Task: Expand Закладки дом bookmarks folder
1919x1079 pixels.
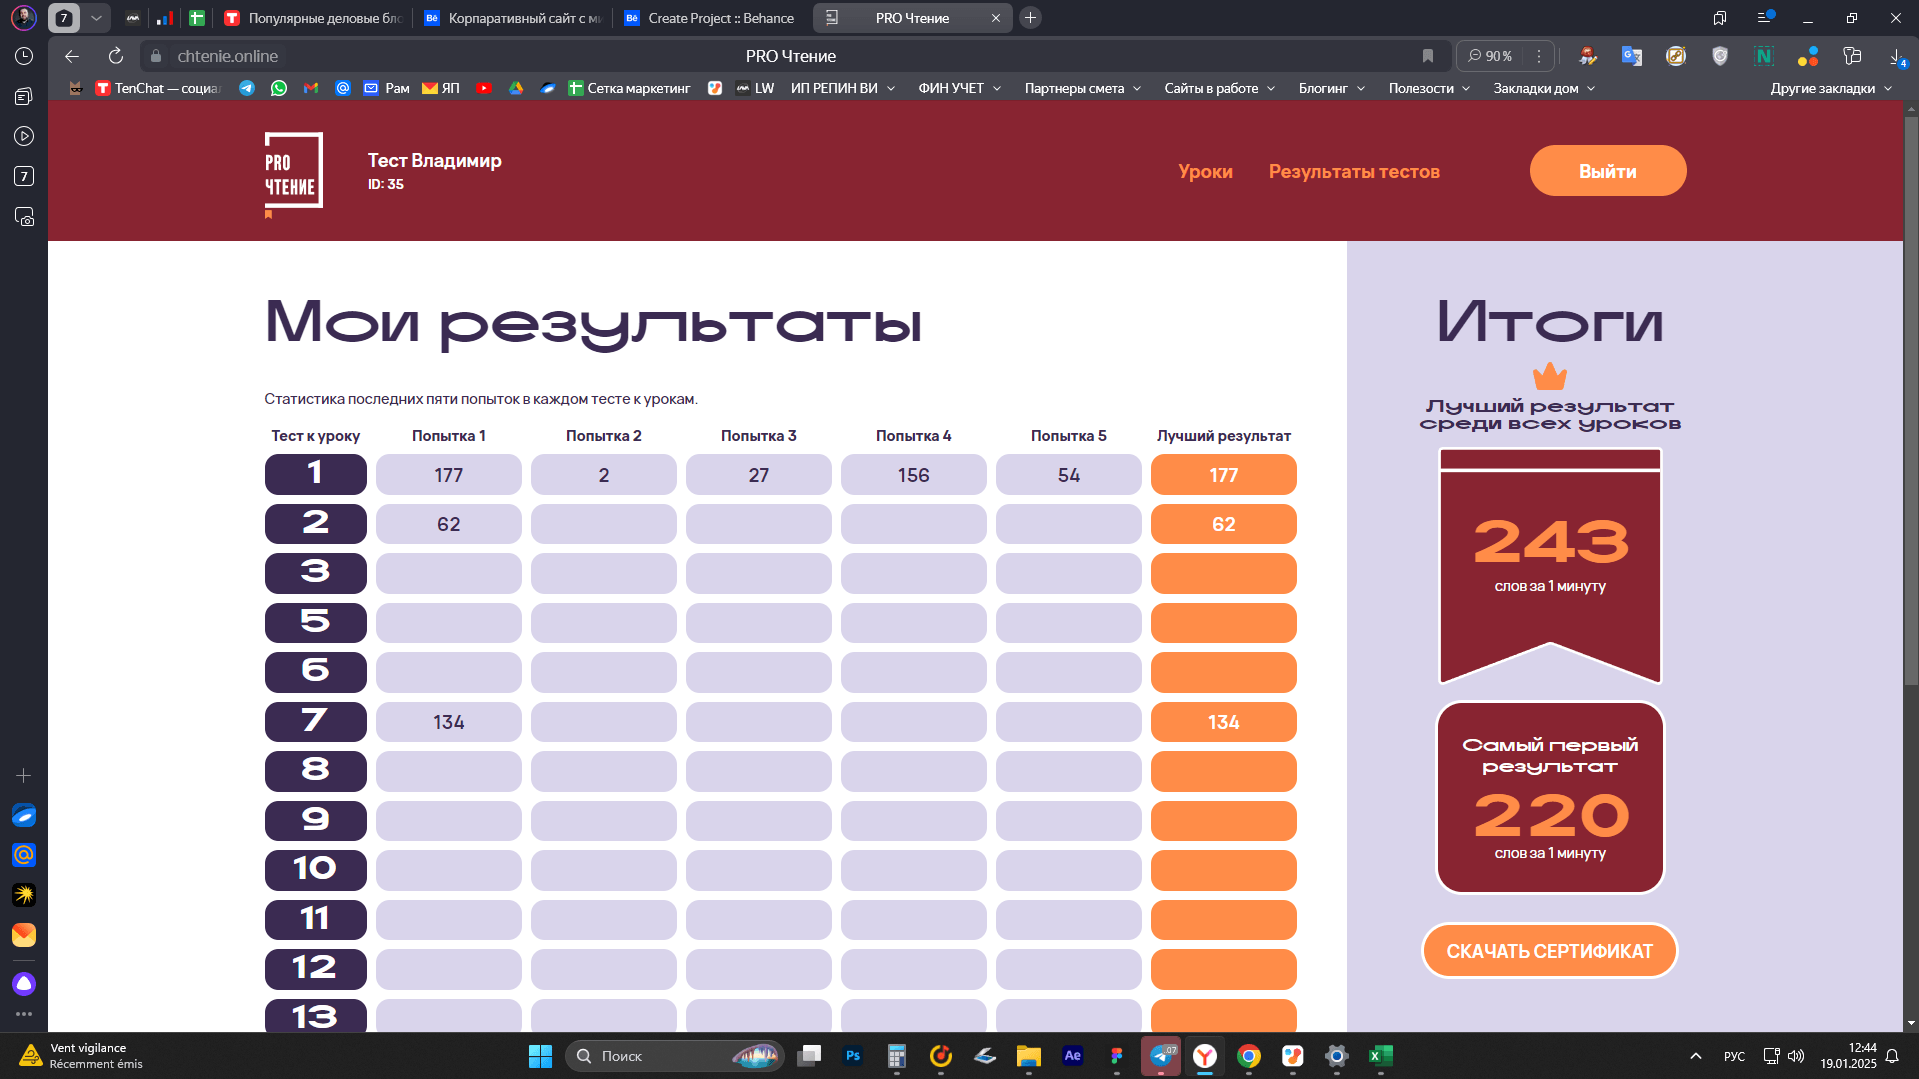Action: click(x=1544, y=88)
